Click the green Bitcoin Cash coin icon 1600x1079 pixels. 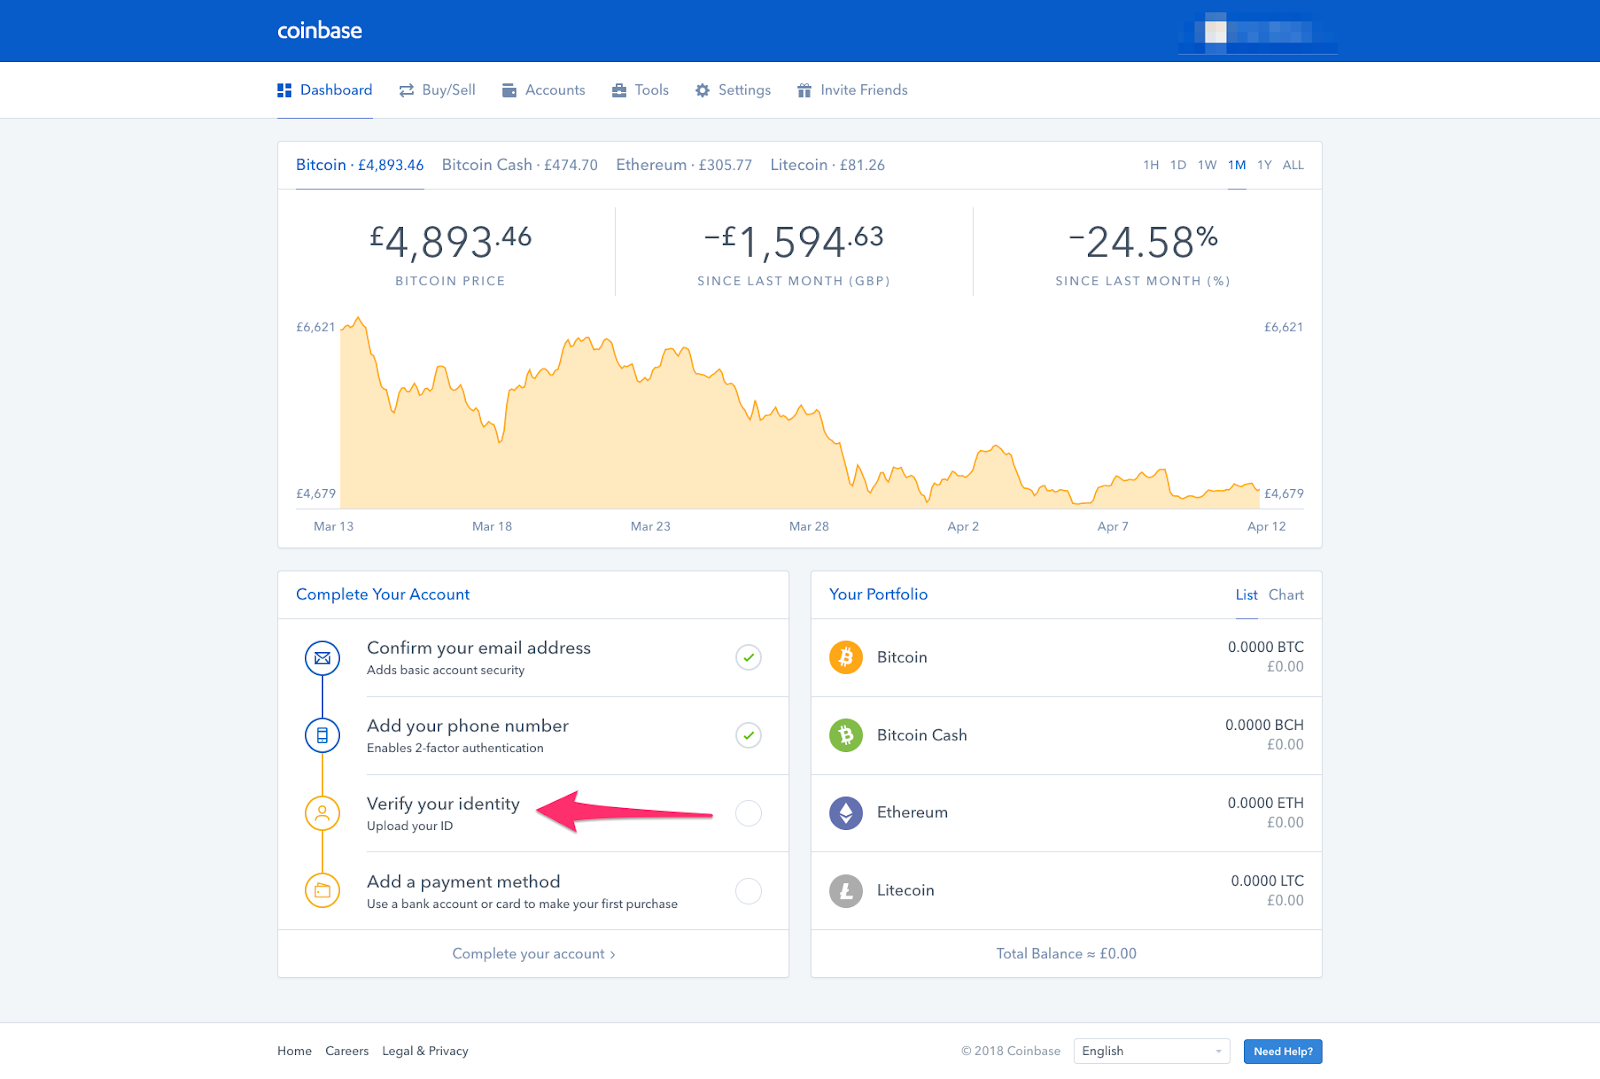[846, 735]
